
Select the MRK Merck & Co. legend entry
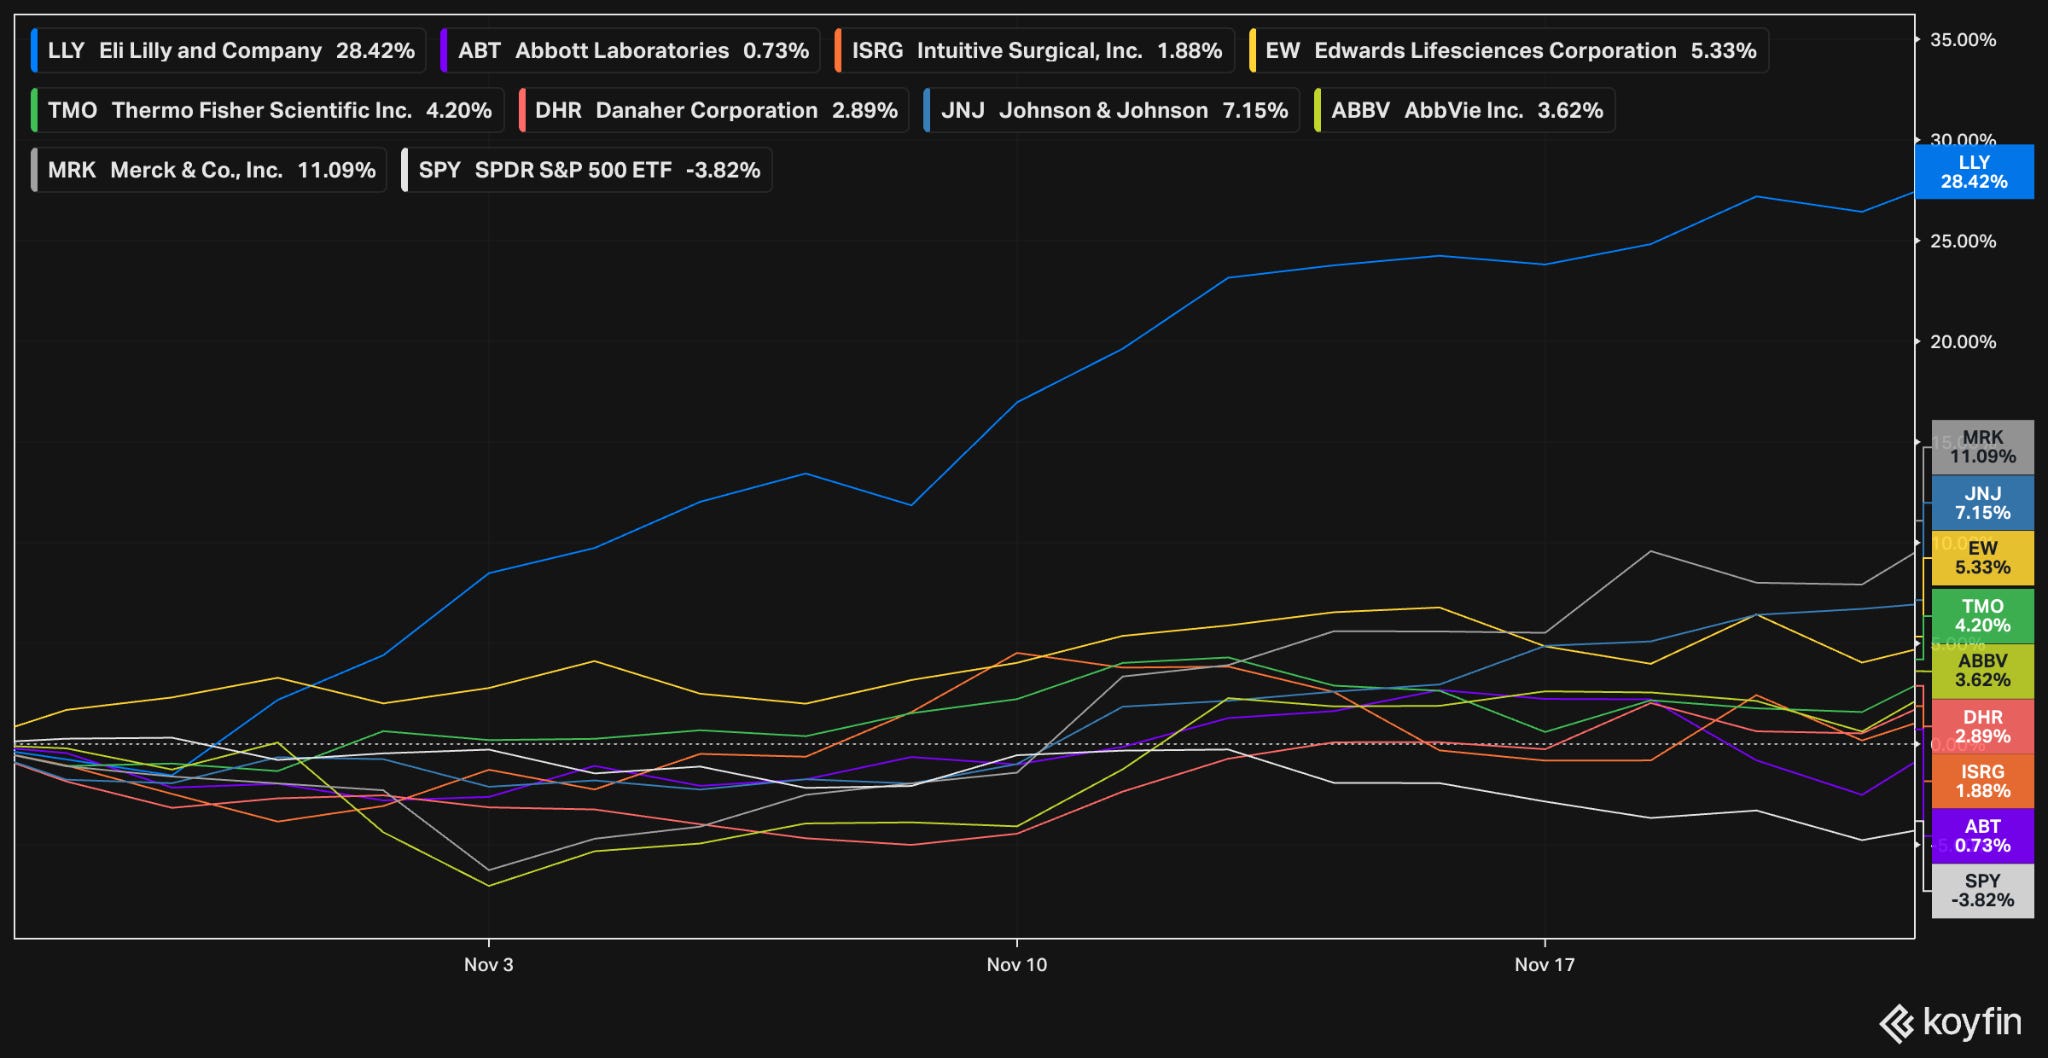(209, 170)
